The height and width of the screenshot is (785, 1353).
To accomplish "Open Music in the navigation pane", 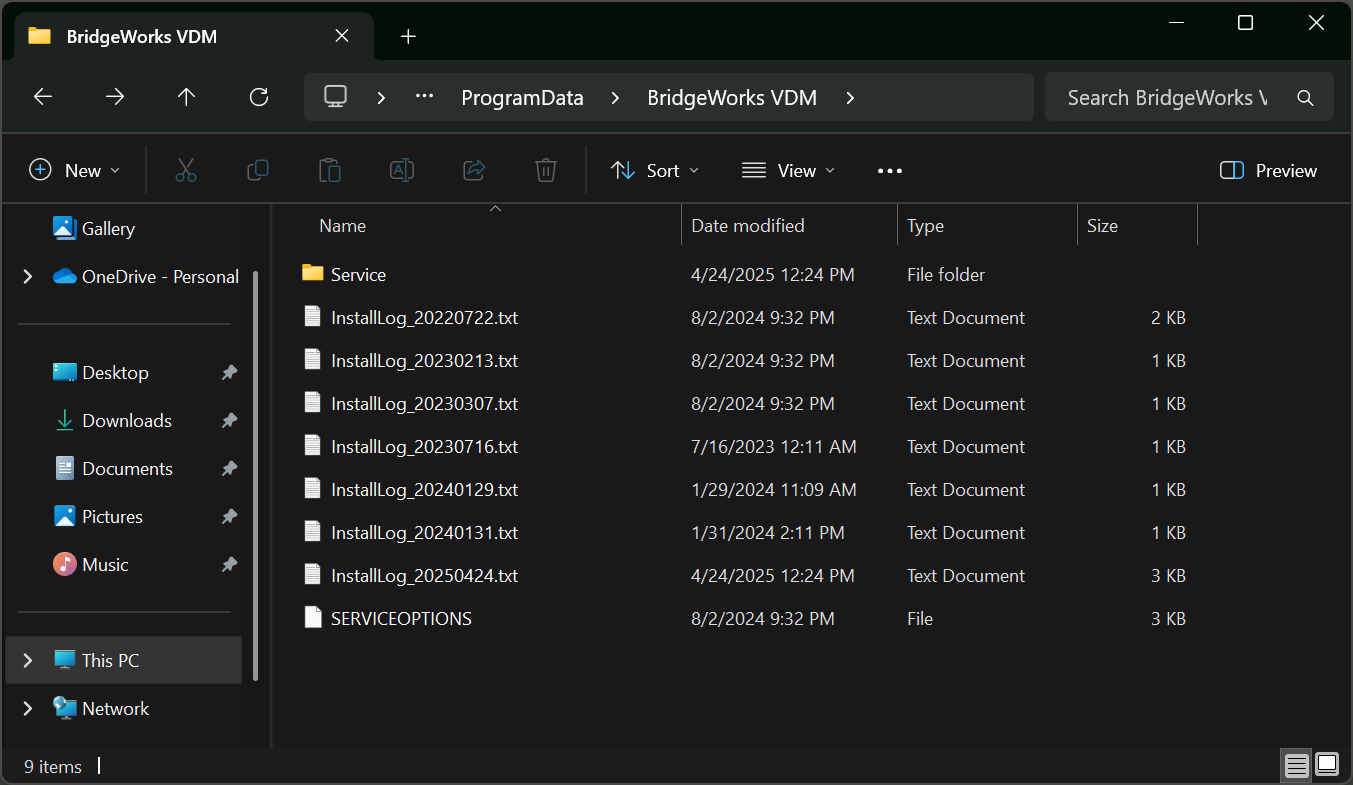I will 105,565.
